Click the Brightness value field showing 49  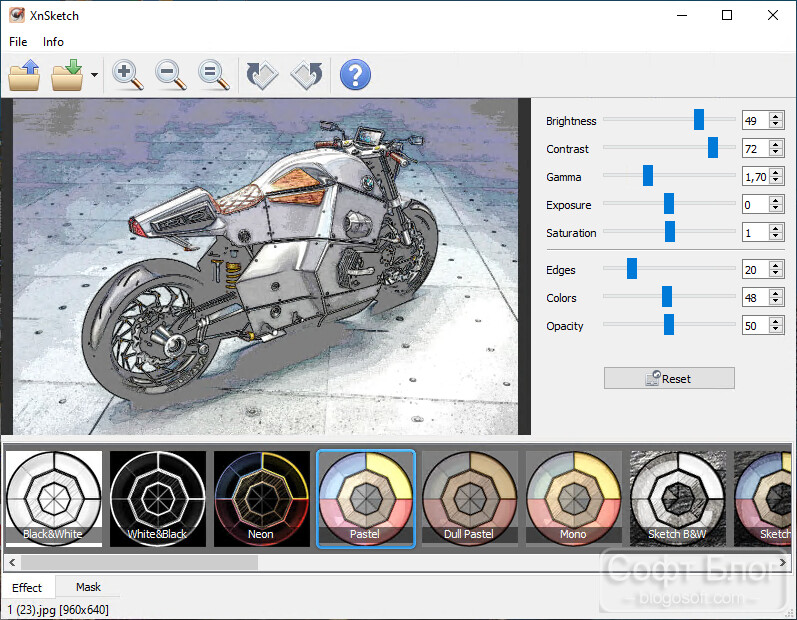pos(755,120)
